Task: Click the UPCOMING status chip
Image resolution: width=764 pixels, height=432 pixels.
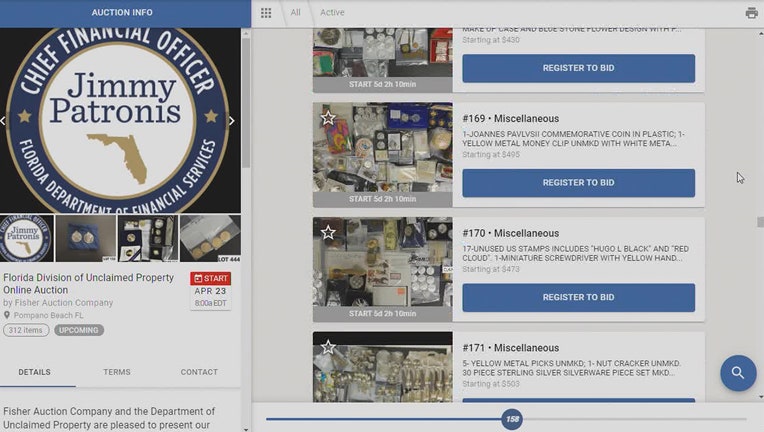Action: 78,330
